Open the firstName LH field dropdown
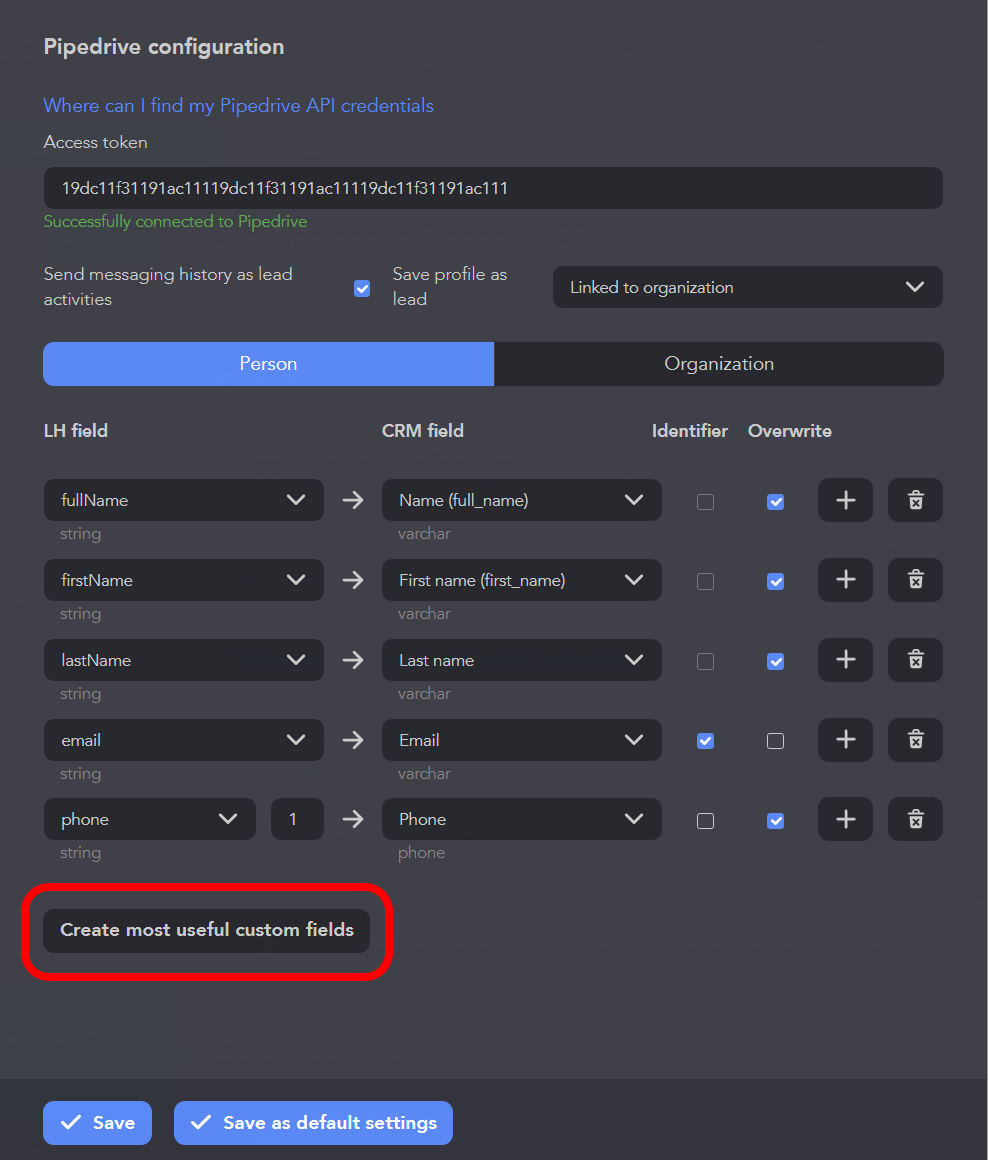Viewport: 988px width, 1160px height. pyautogui.click(x=183, y=580)
